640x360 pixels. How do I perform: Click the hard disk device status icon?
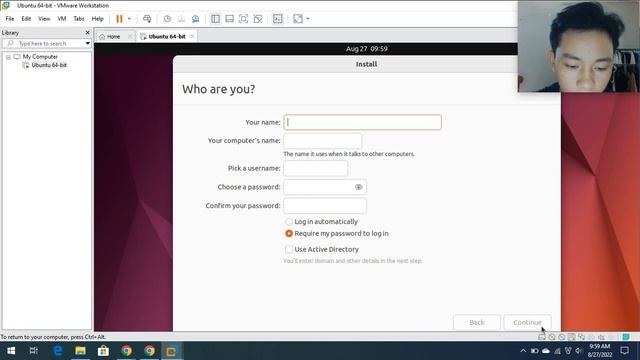click(x=542, y=337)
